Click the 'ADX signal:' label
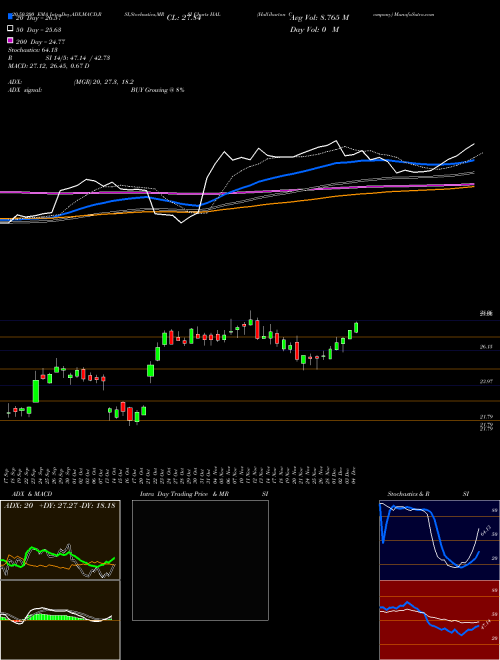 pos(25,90)
